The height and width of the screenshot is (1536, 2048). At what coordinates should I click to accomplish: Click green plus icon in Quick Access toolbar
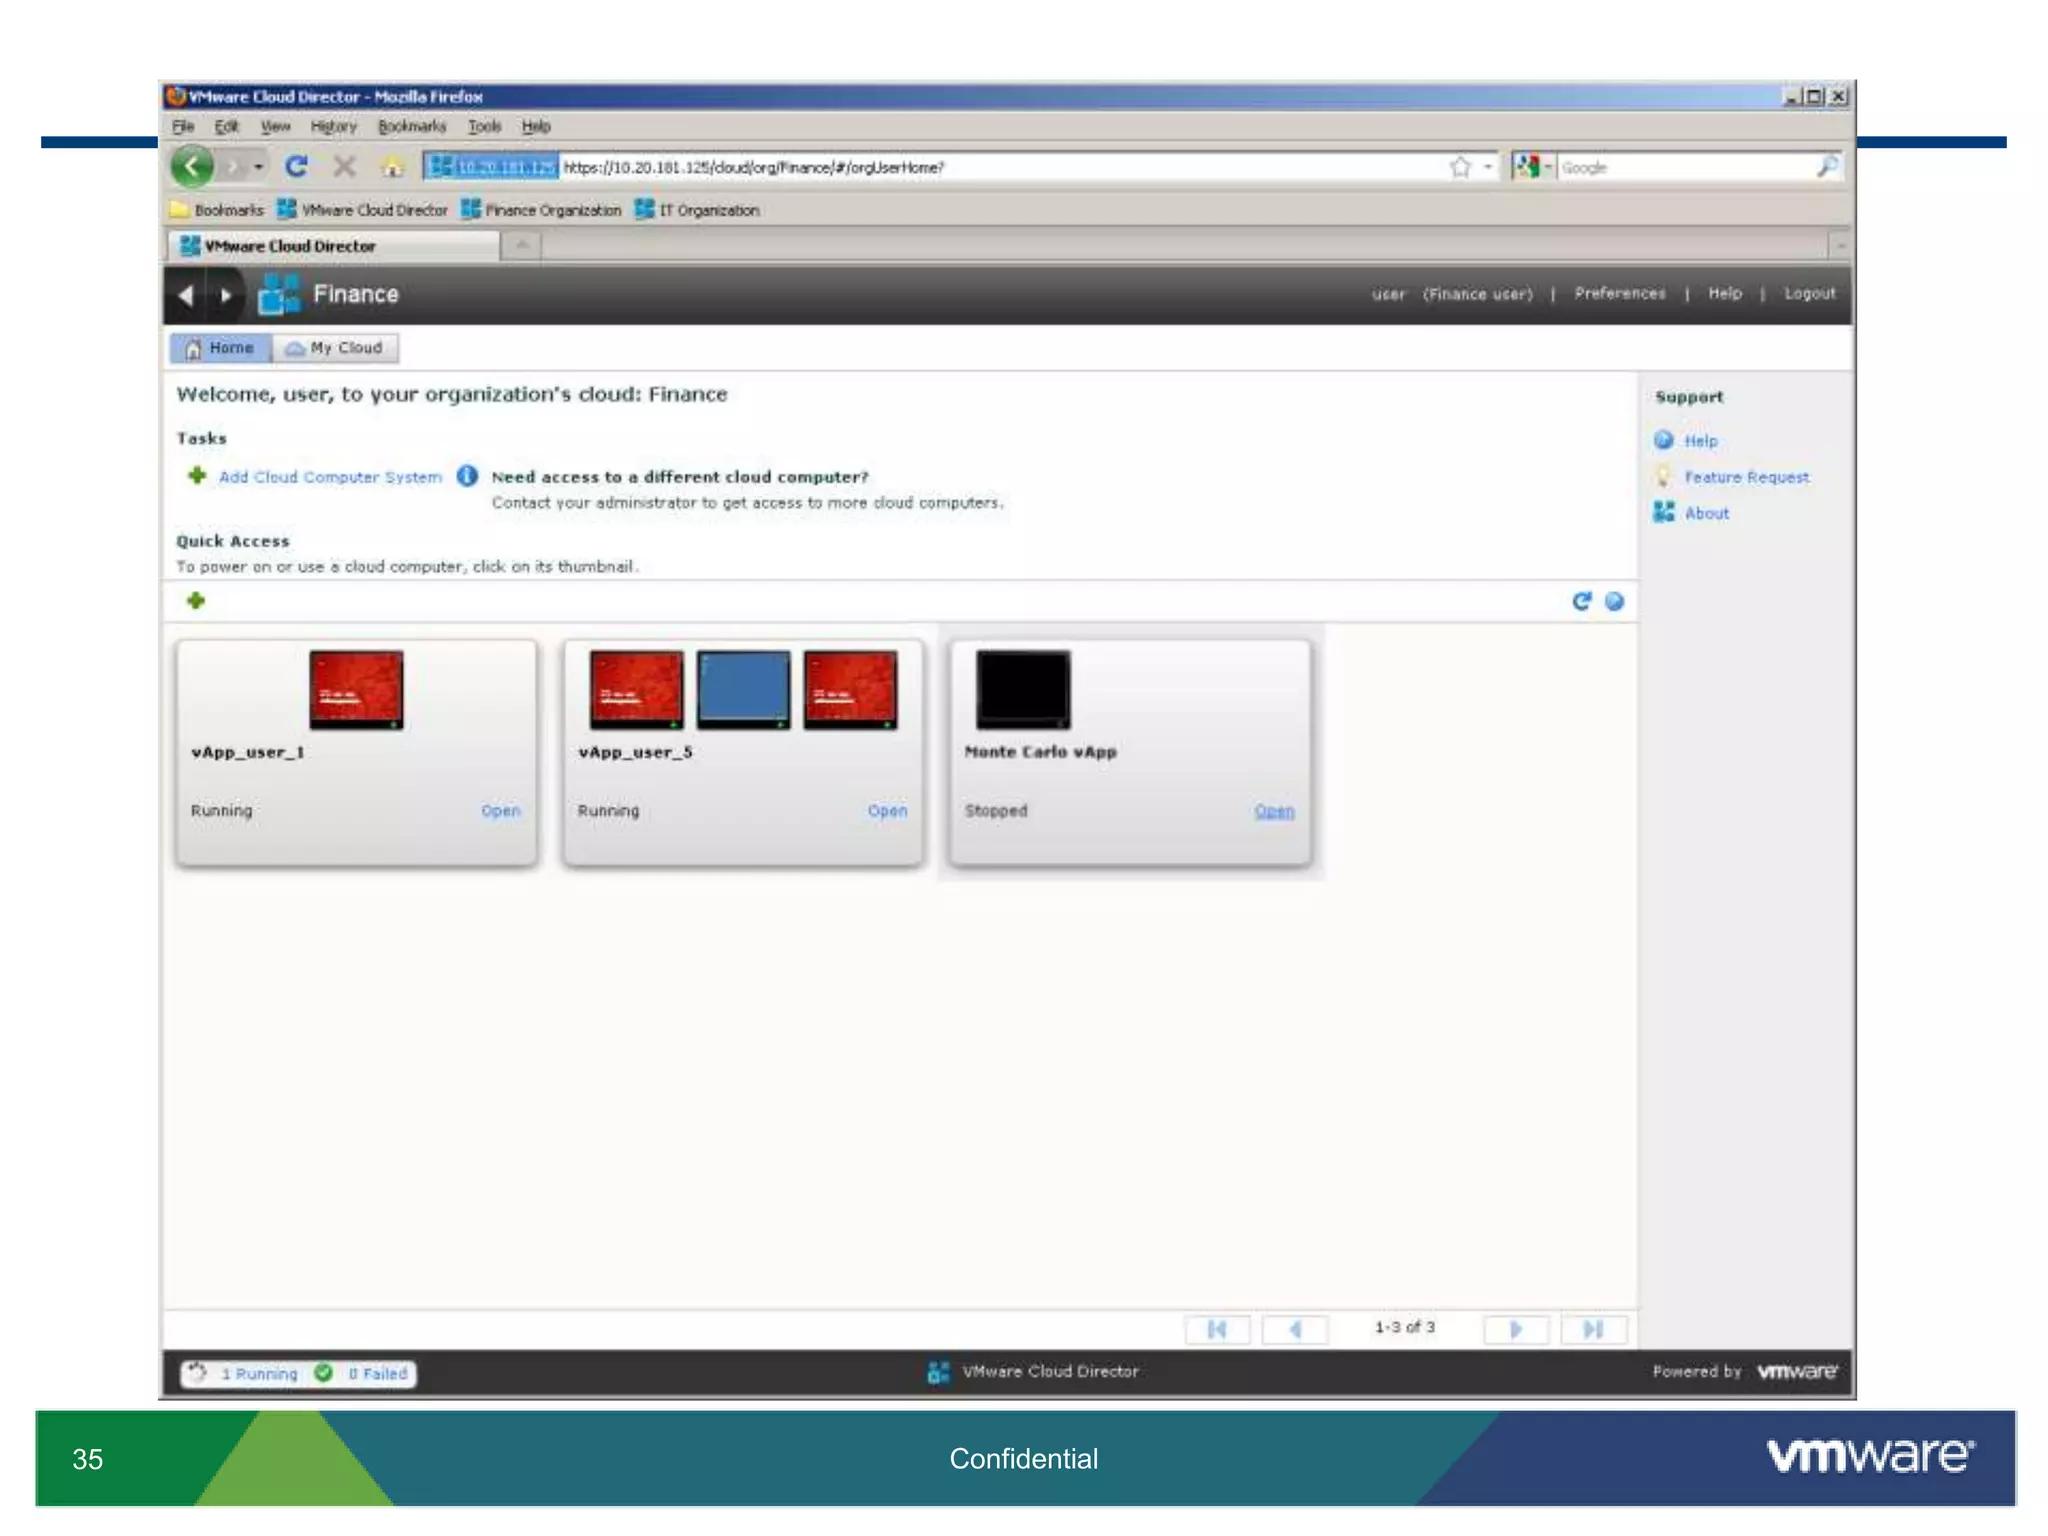[x=196, y=600]
